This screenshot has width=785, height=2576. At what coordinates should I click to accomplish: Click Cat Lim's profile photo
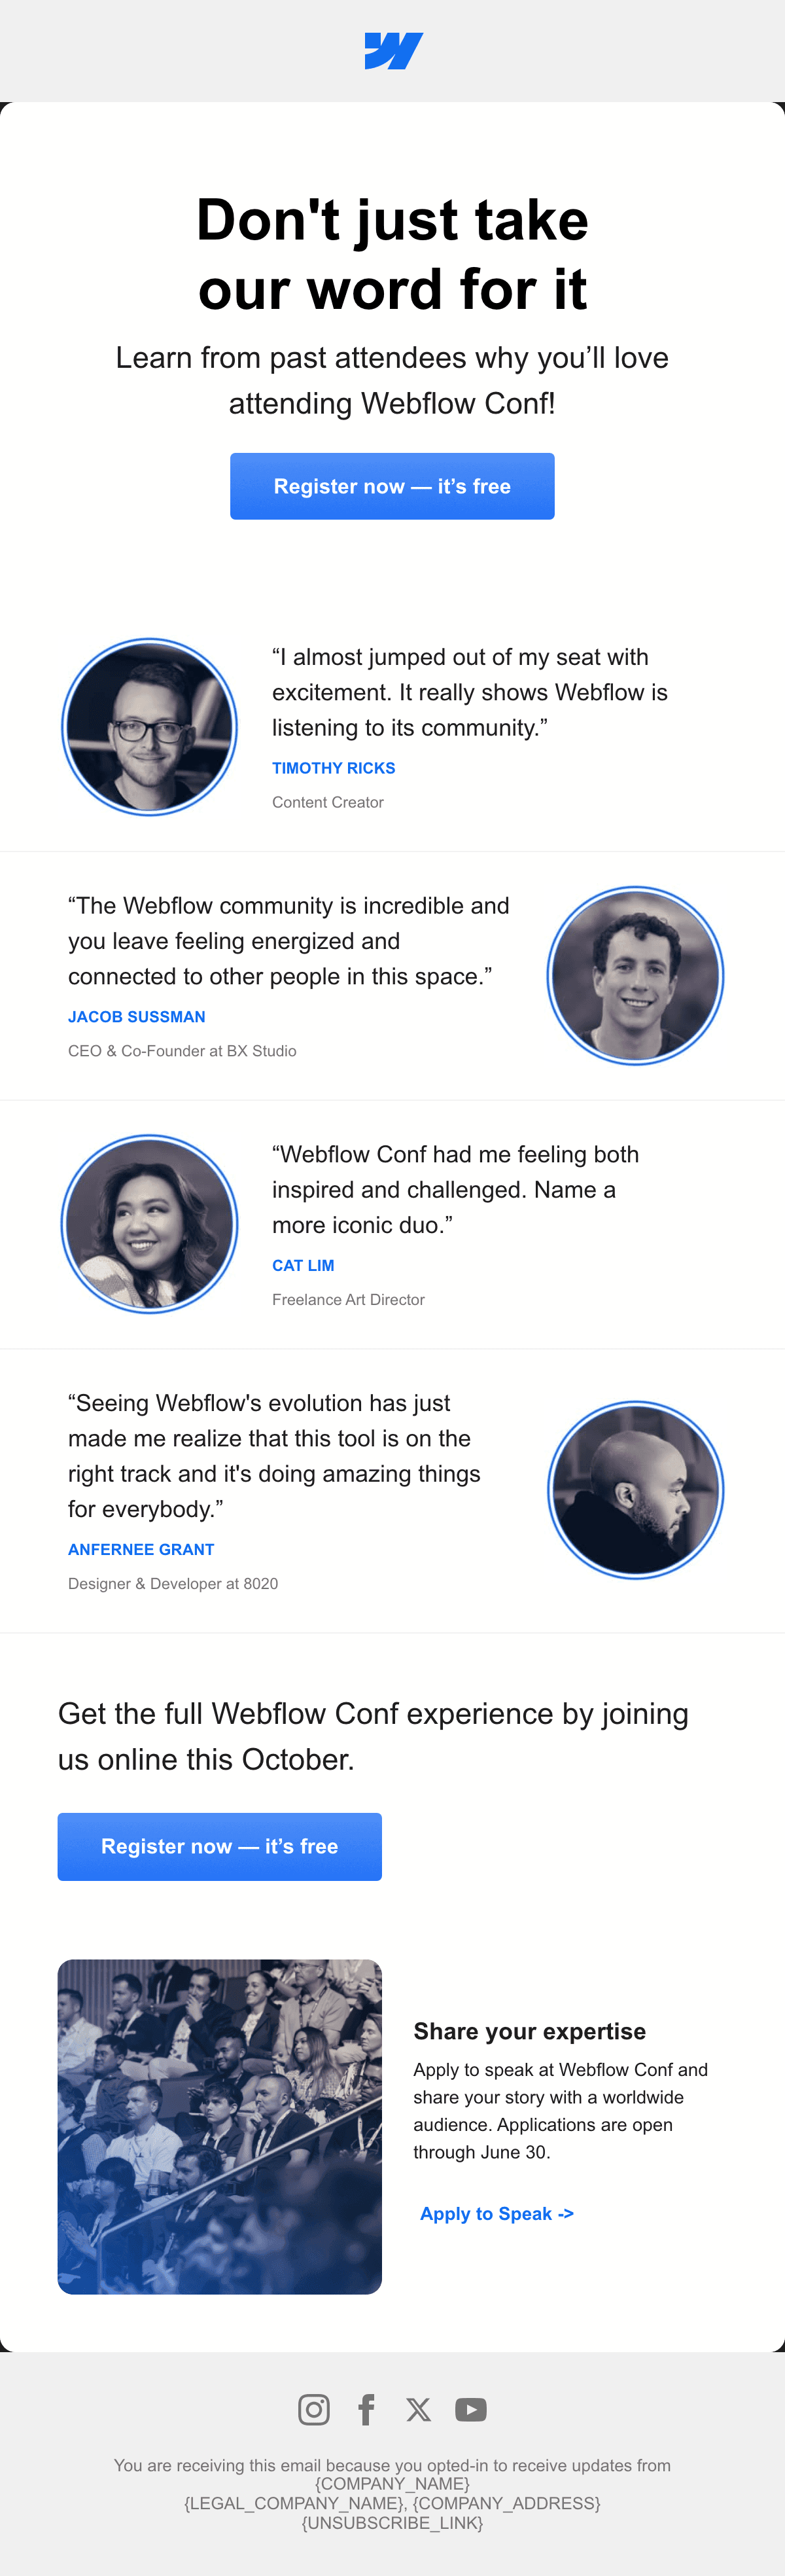point(149,1224)
